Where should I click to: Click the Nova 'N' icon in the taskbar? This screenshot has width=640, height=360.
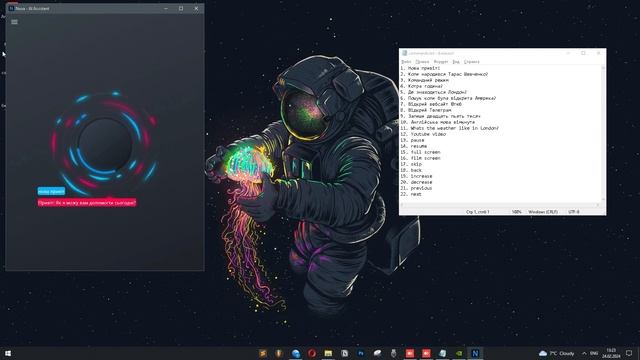(475, 353)
